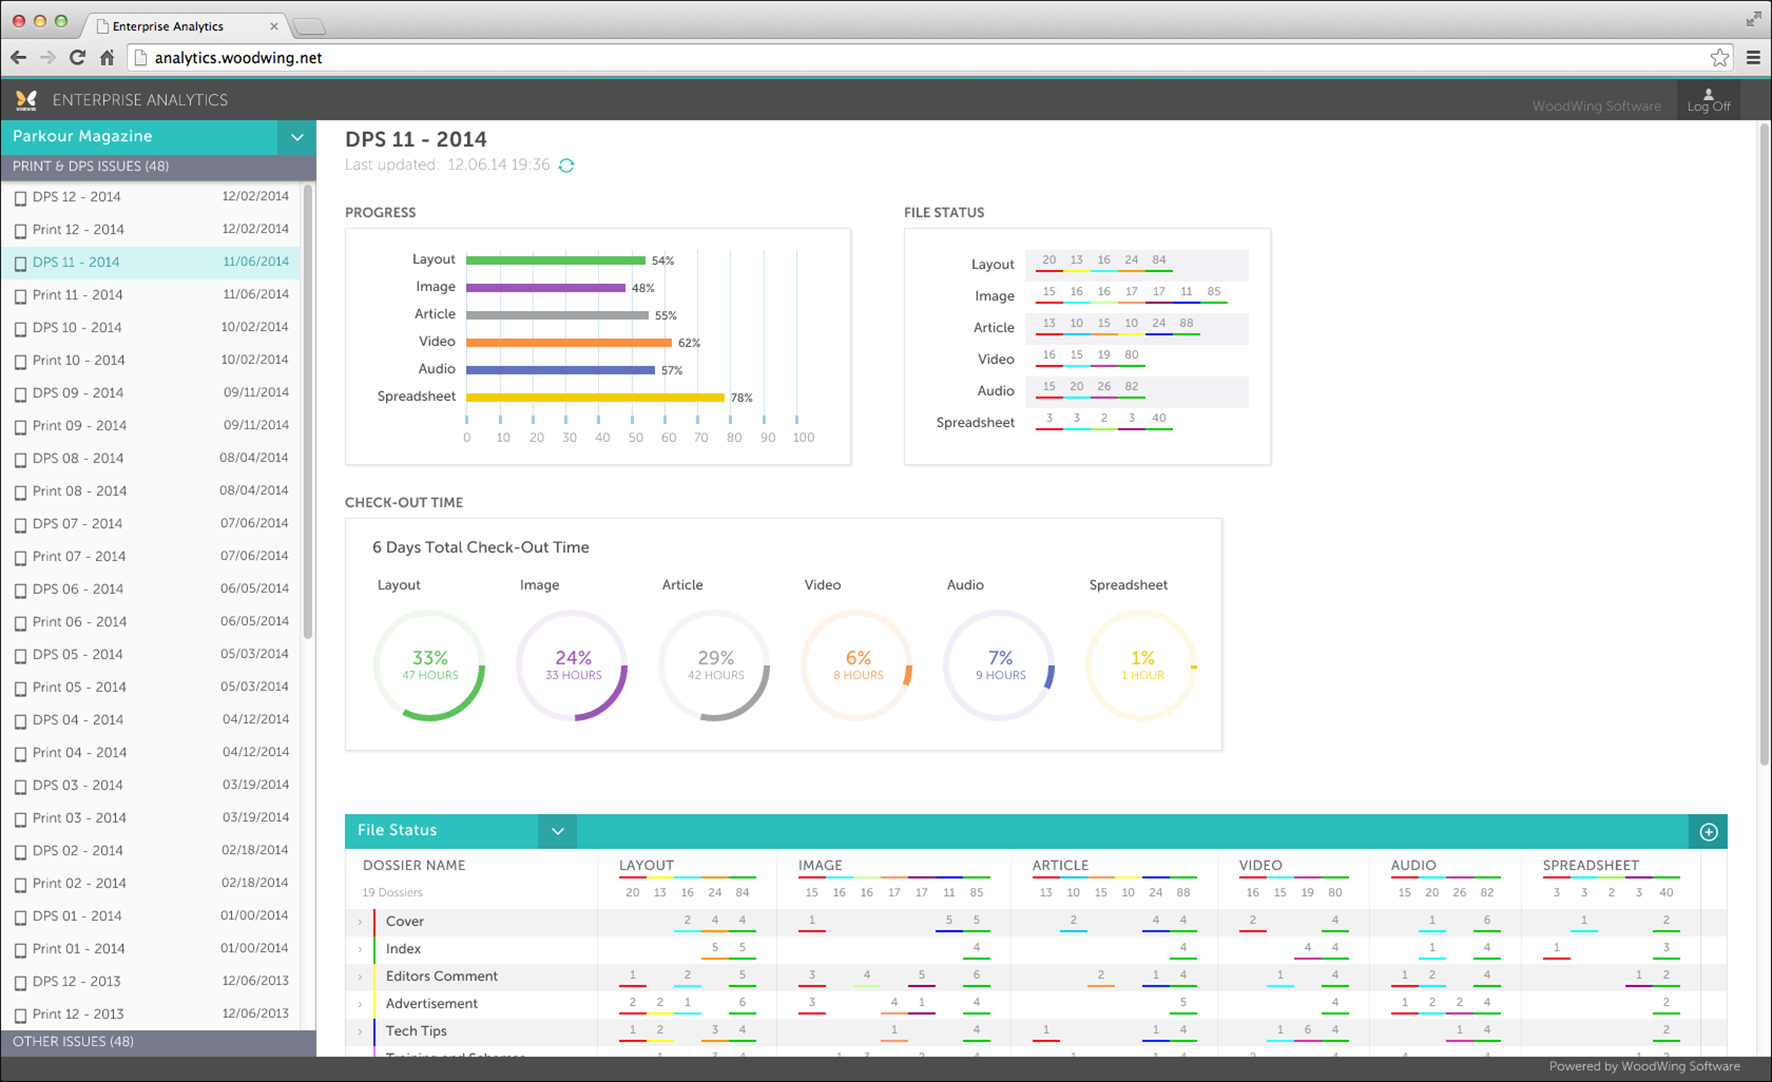Open the Parkour Magazine dropdown
Screen dimensions: 1772x1082
click(297, 137)
